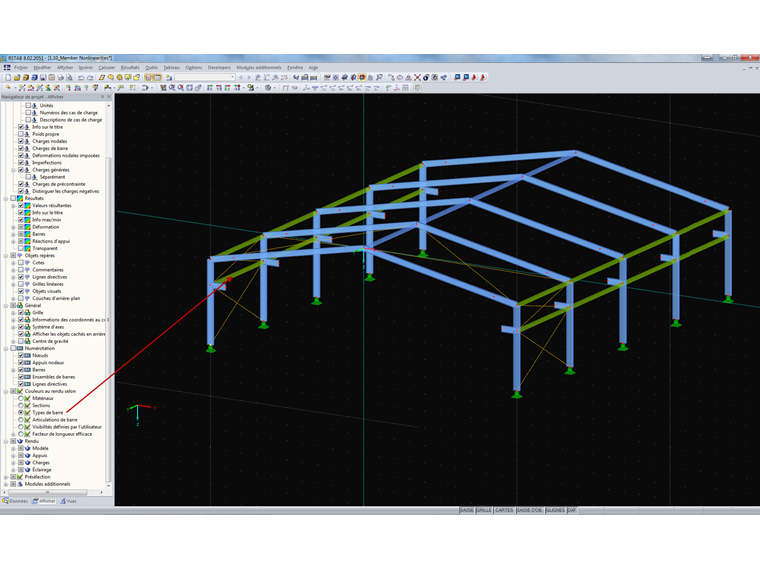
Task: Click the red crossed-out X toolbar icon
Action: point(417,78)
